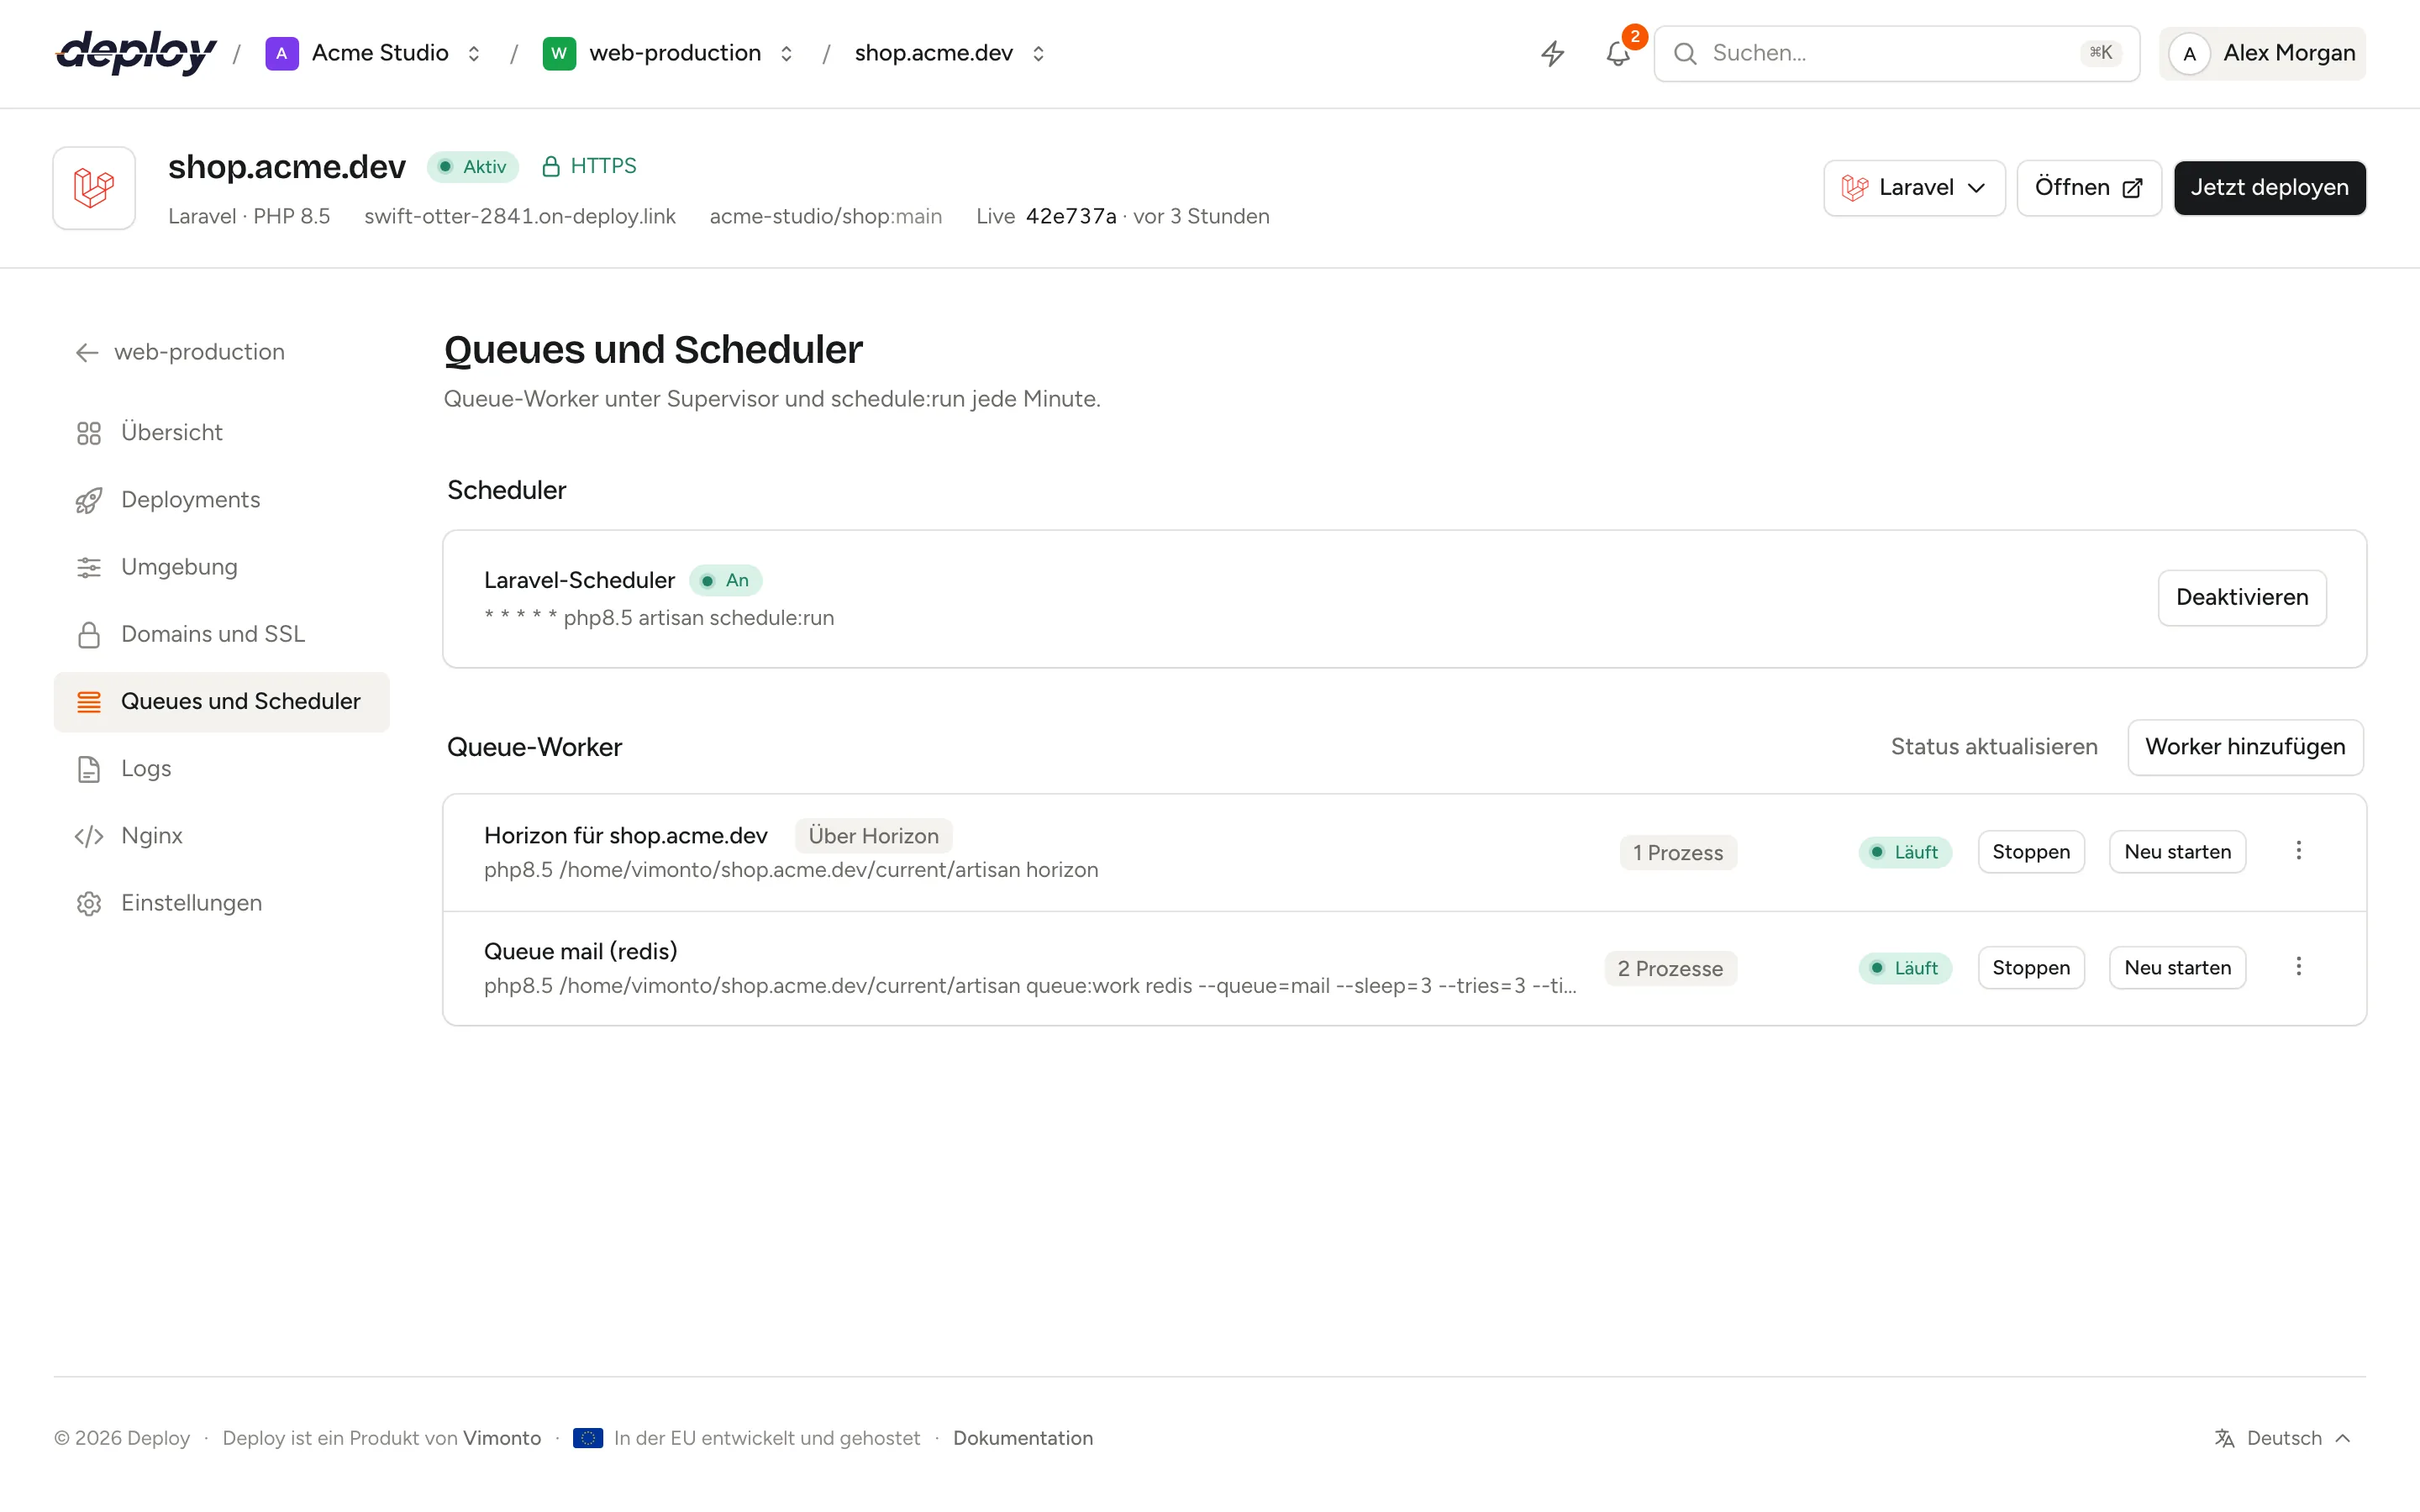Open the Umgebung sidebar item
The image size is (2420, 1512).
(222, 567)
